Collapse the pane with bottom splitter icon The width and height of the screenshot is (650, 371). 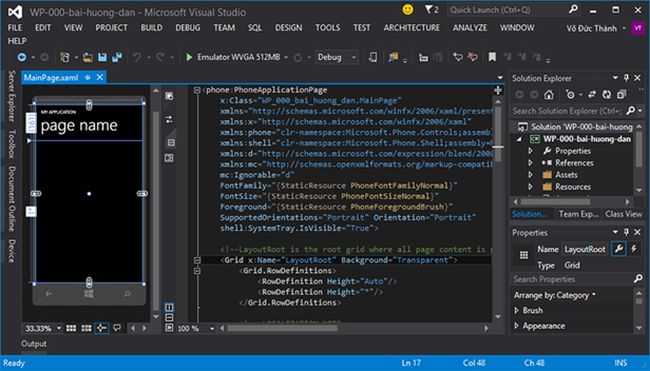pyautogui.click(x=169, y=327)
